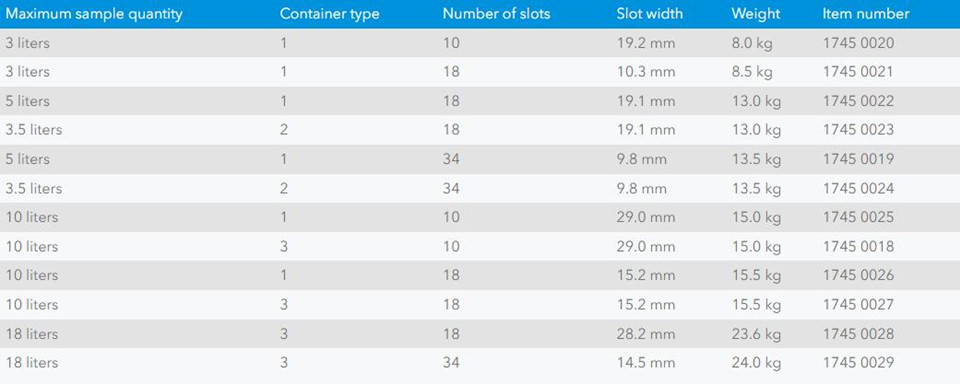The width and height of the screenshot is (960, 384).
Task: Click the Item number column header
Action: (866, 14)
